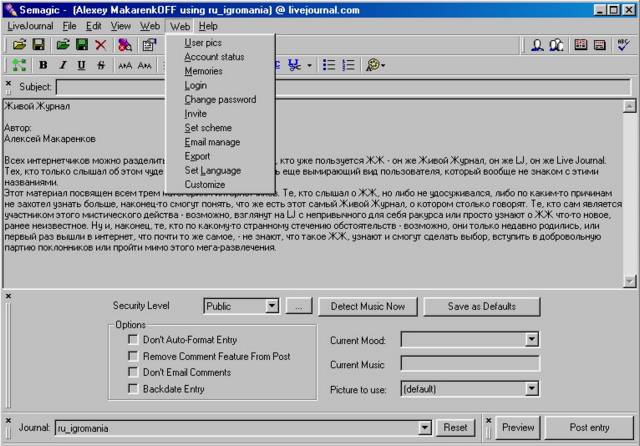Close the options panel with its x
640x446 pixels.
8,296
